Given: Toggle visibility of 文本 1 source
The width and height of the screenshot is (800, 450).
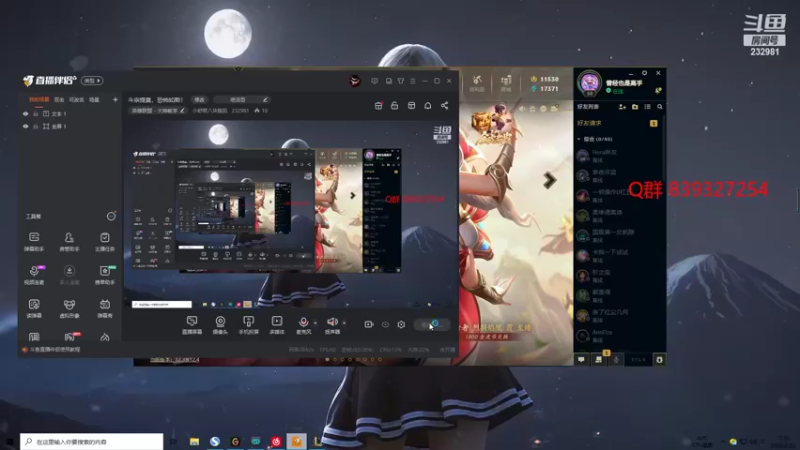Looking at the screenshot, I should click(26, 114).
